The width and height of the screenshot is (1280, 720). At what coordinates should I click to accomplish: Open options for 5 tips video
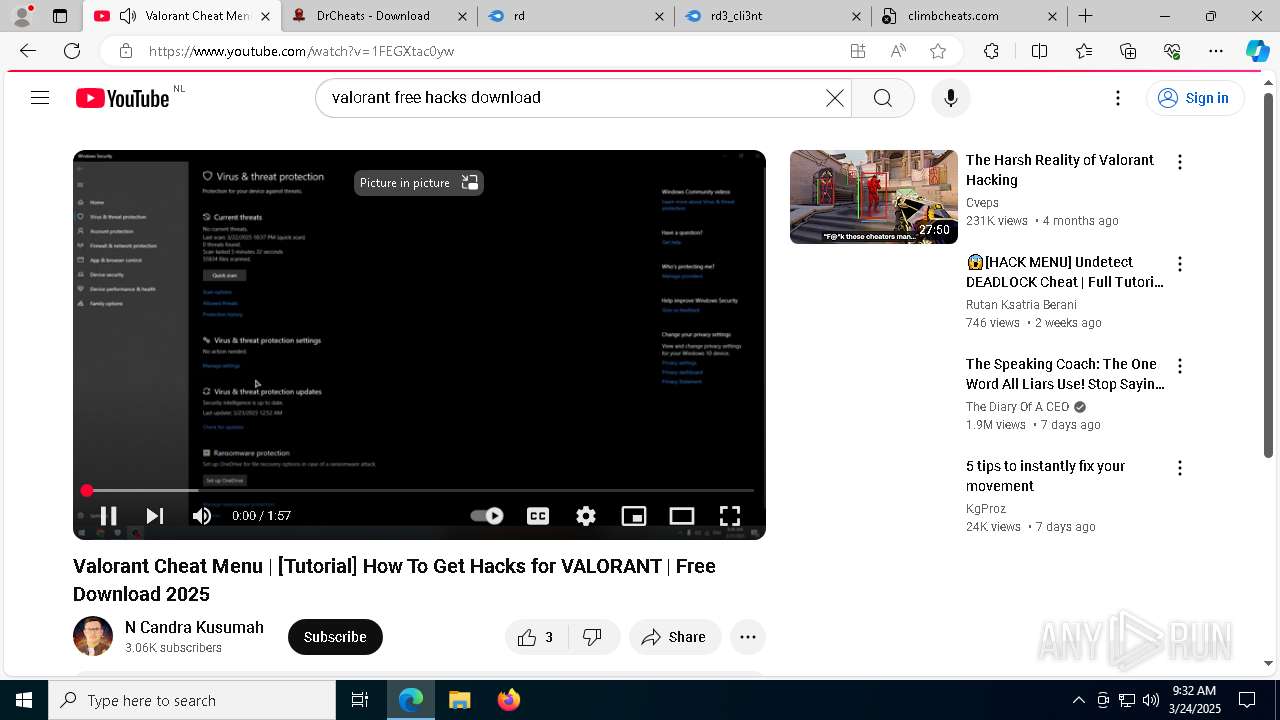click(1180, 468)
